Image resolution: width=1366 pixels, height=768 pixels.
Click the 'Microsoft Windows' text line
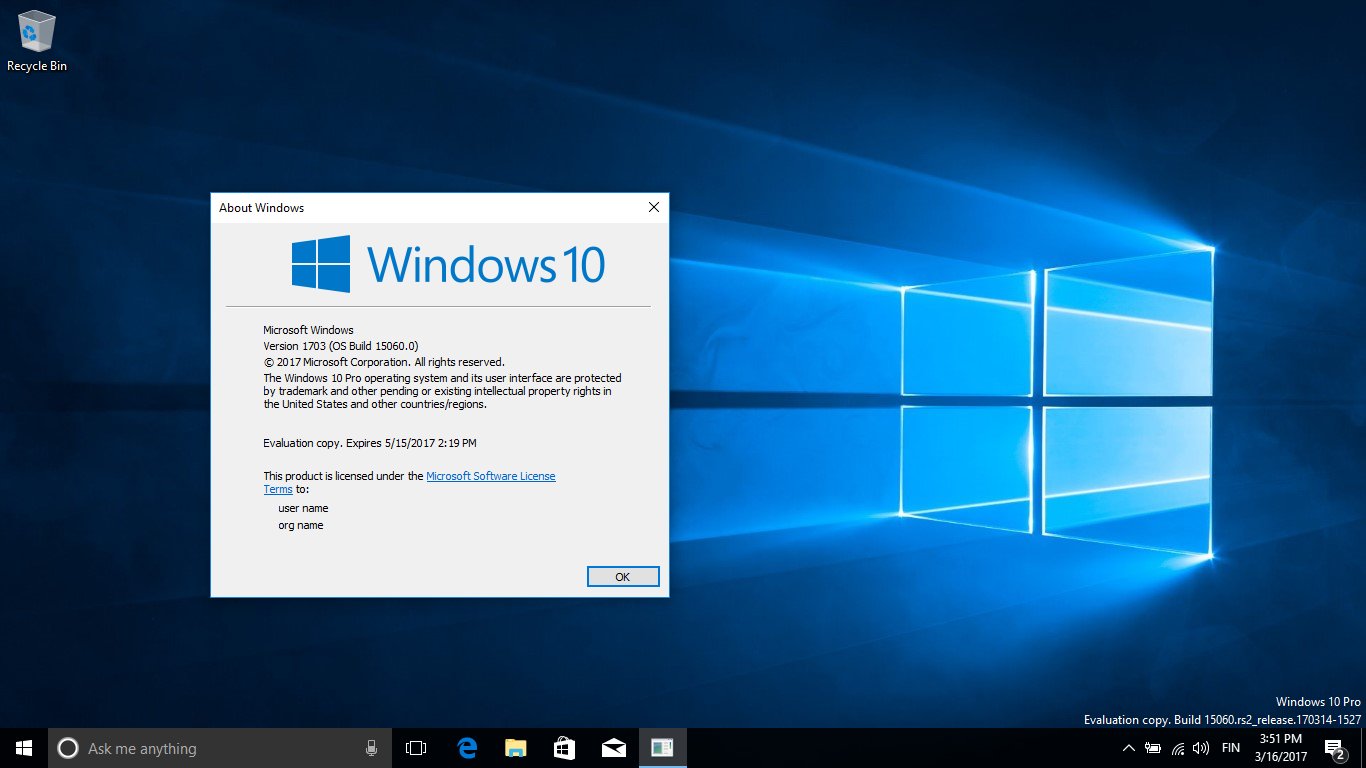click(x=308, y=330)
